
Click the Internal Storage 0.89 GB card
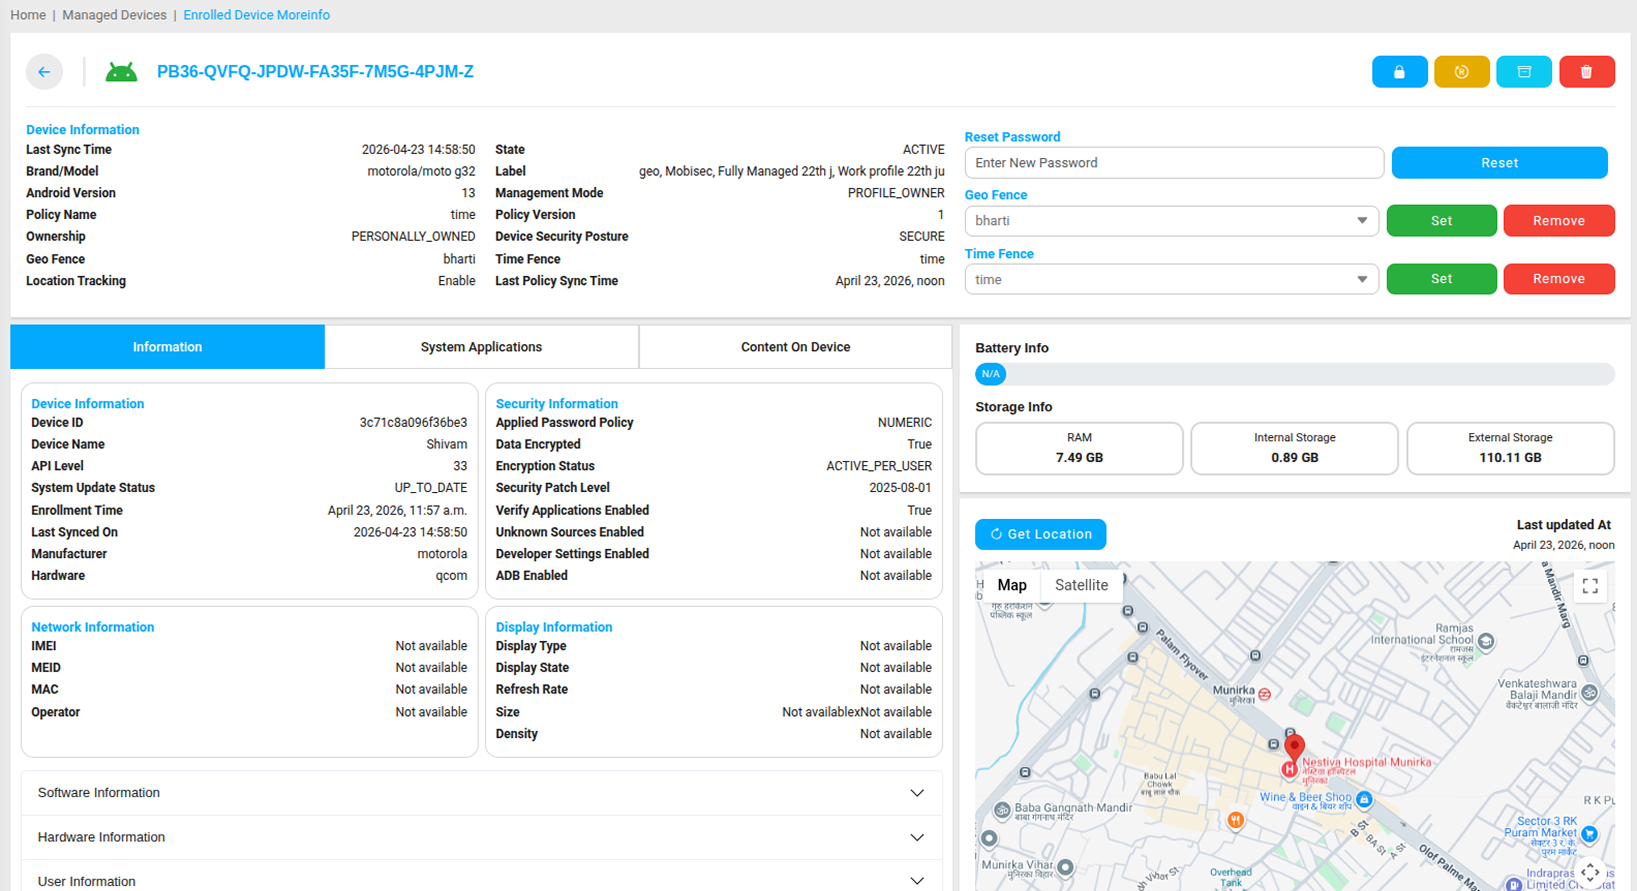click(1295, 448)
